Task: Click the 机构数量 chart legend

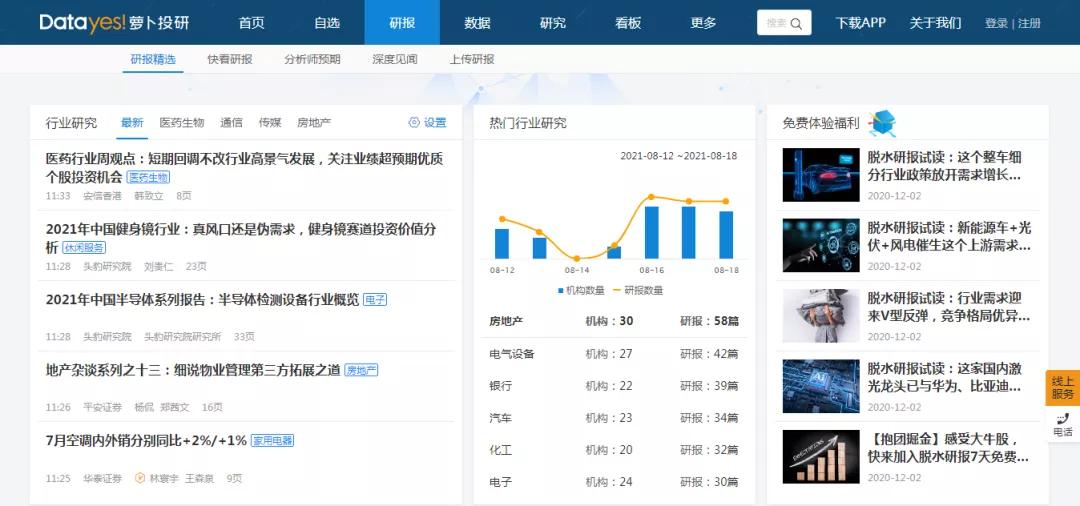Action: (x=581, y=291)
